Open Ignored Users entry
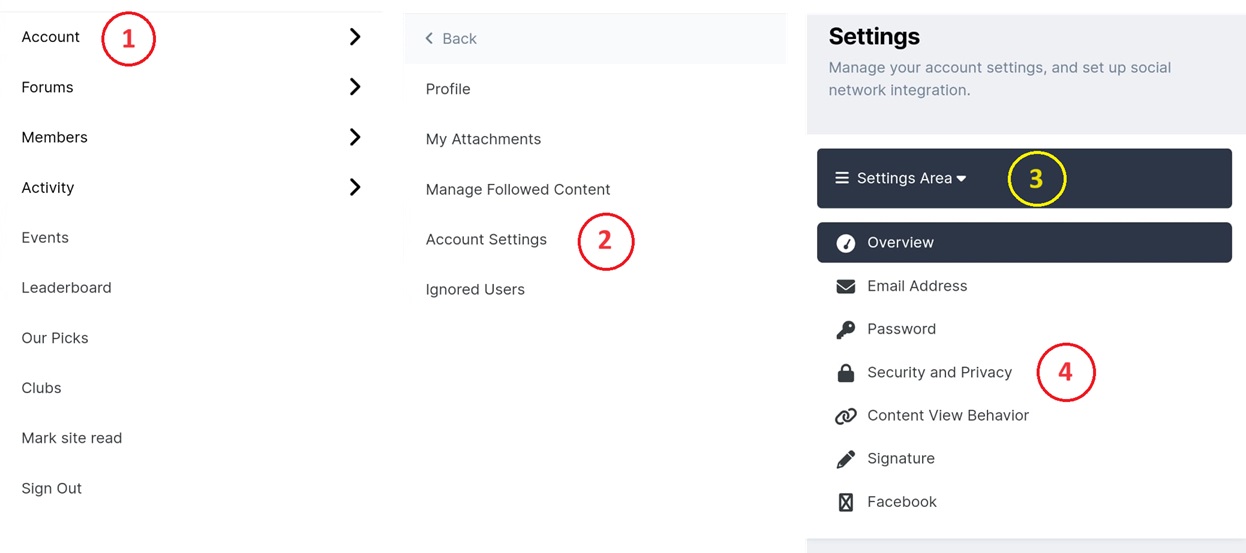 click(x=475, y=290)
